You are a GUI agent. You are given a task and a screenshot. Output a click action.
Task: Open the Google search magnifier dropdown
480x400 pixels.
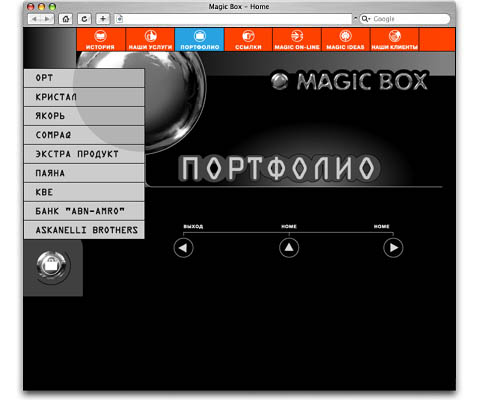coord(366,19)
